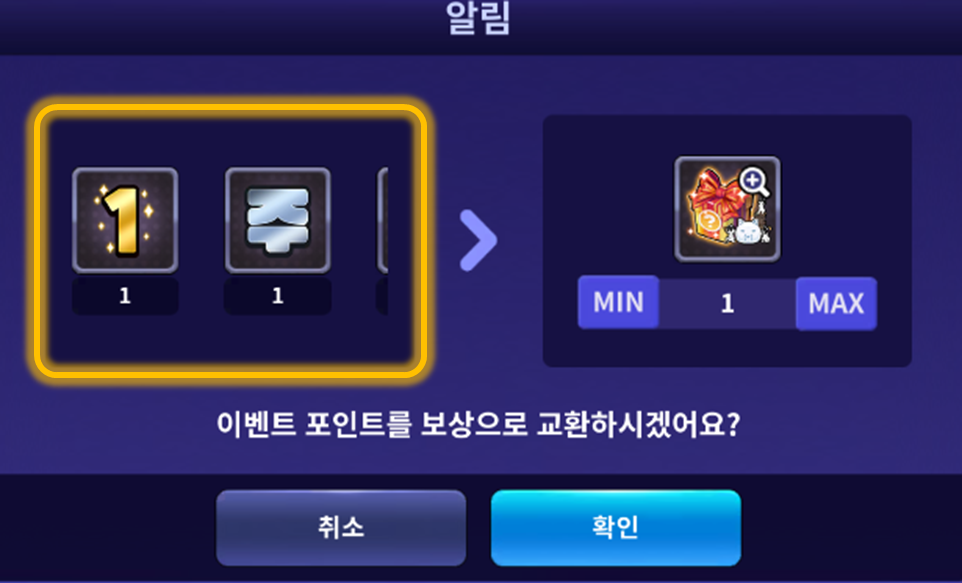Set exchange quantity to MIN
Image resolution: width=962 pixels, height=583 pixels.
[x=618, y=303]
